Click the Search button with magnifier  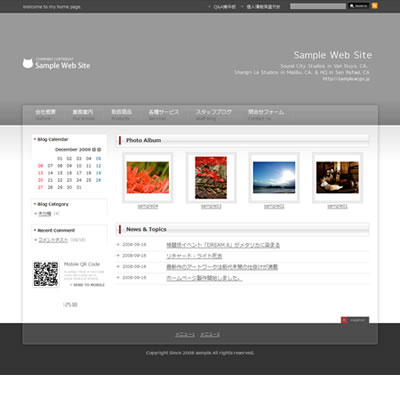[x=359, y=6]
